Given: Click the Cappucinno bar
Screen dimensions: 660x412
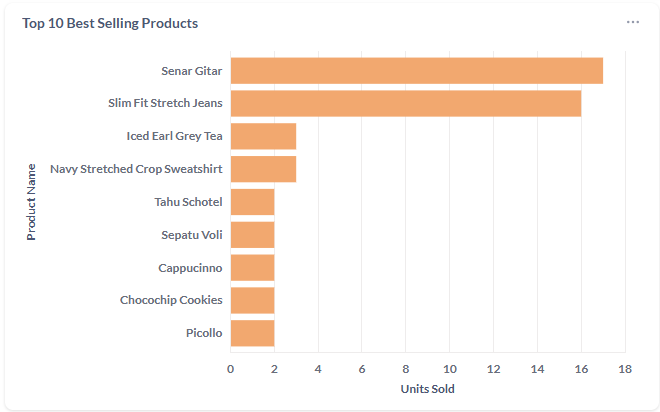Looking at the screenshot, I should pyautogui.click(x=252, y=267).
